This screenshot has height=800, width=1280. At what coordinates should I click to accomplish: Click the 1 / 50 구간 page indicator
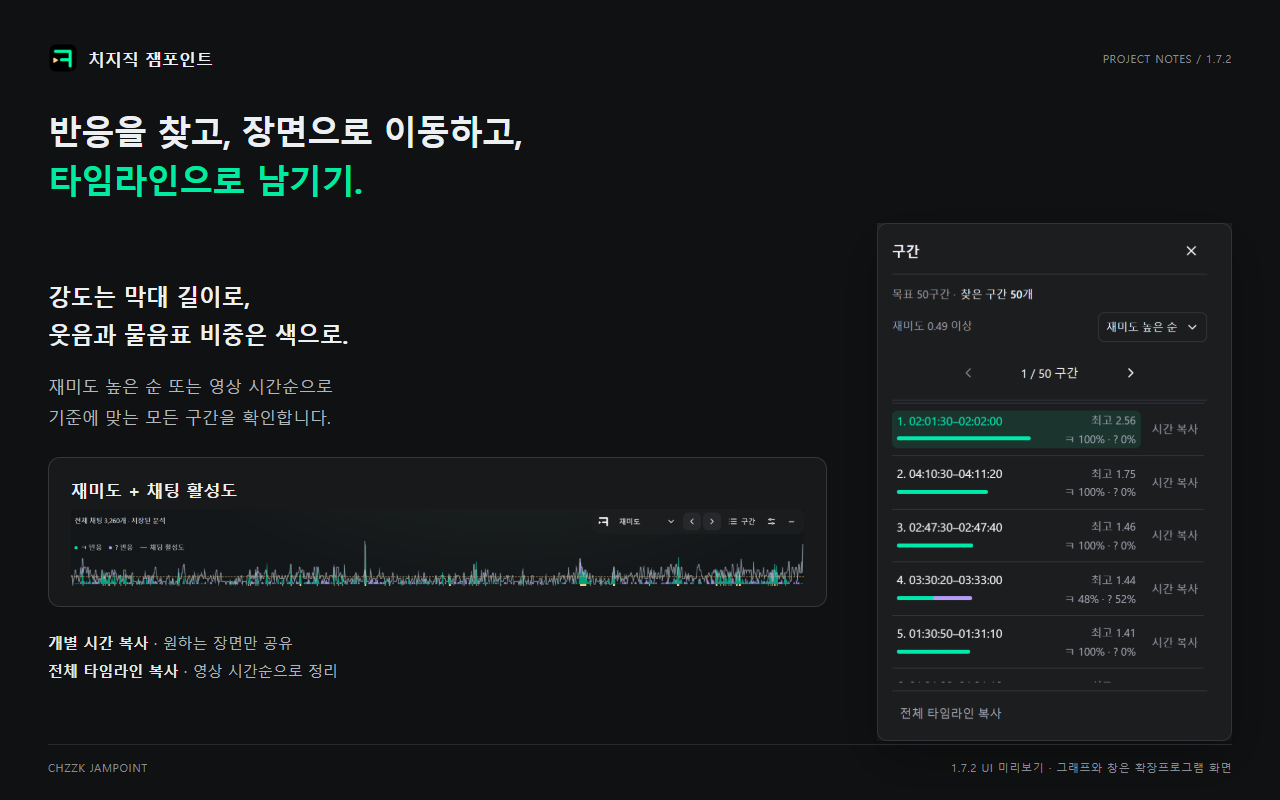[1049, 373]
